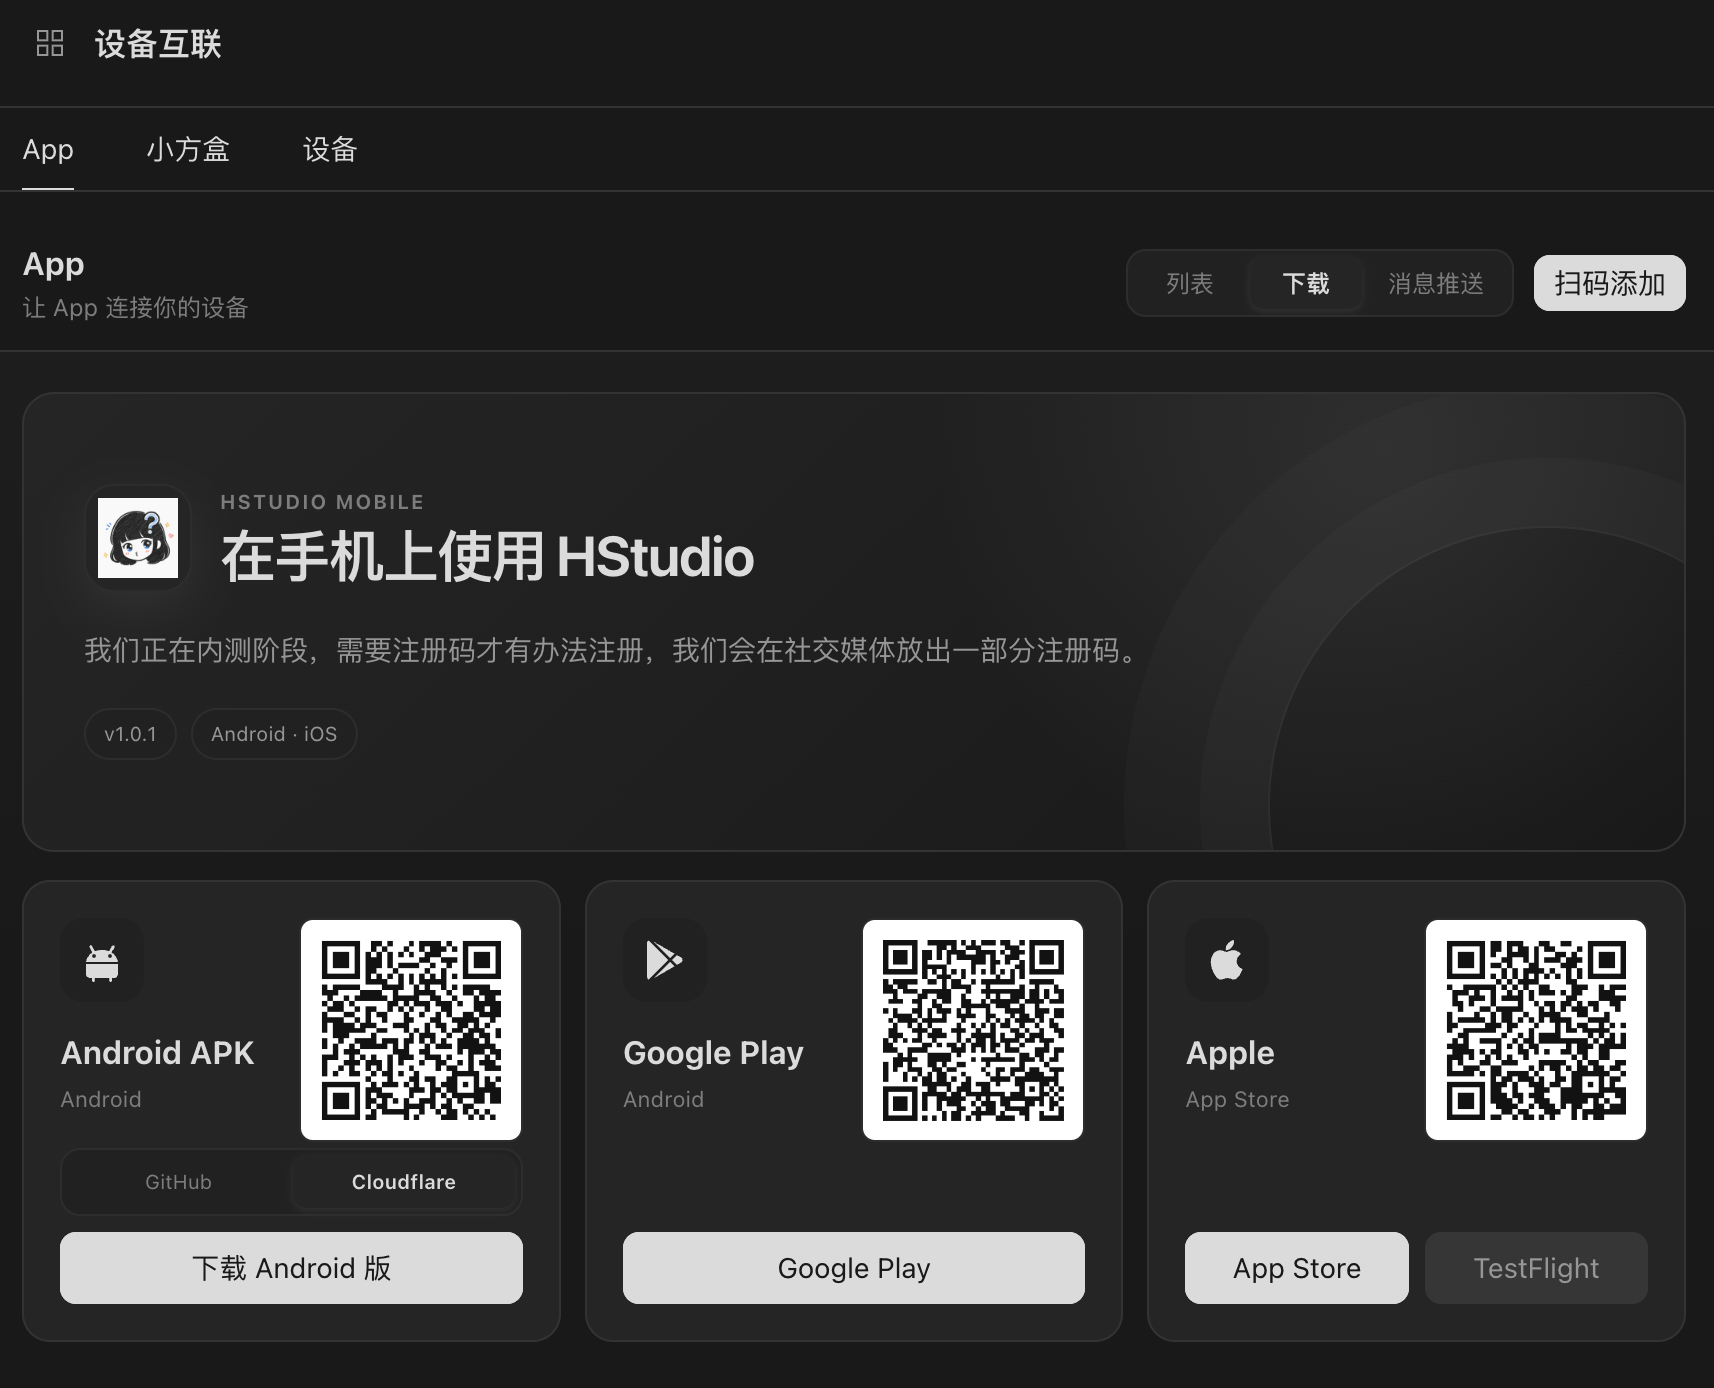Click the HStudio mascot app icon
Image resolution: width=1714 pixels, height=1388 pixels.
138,538
